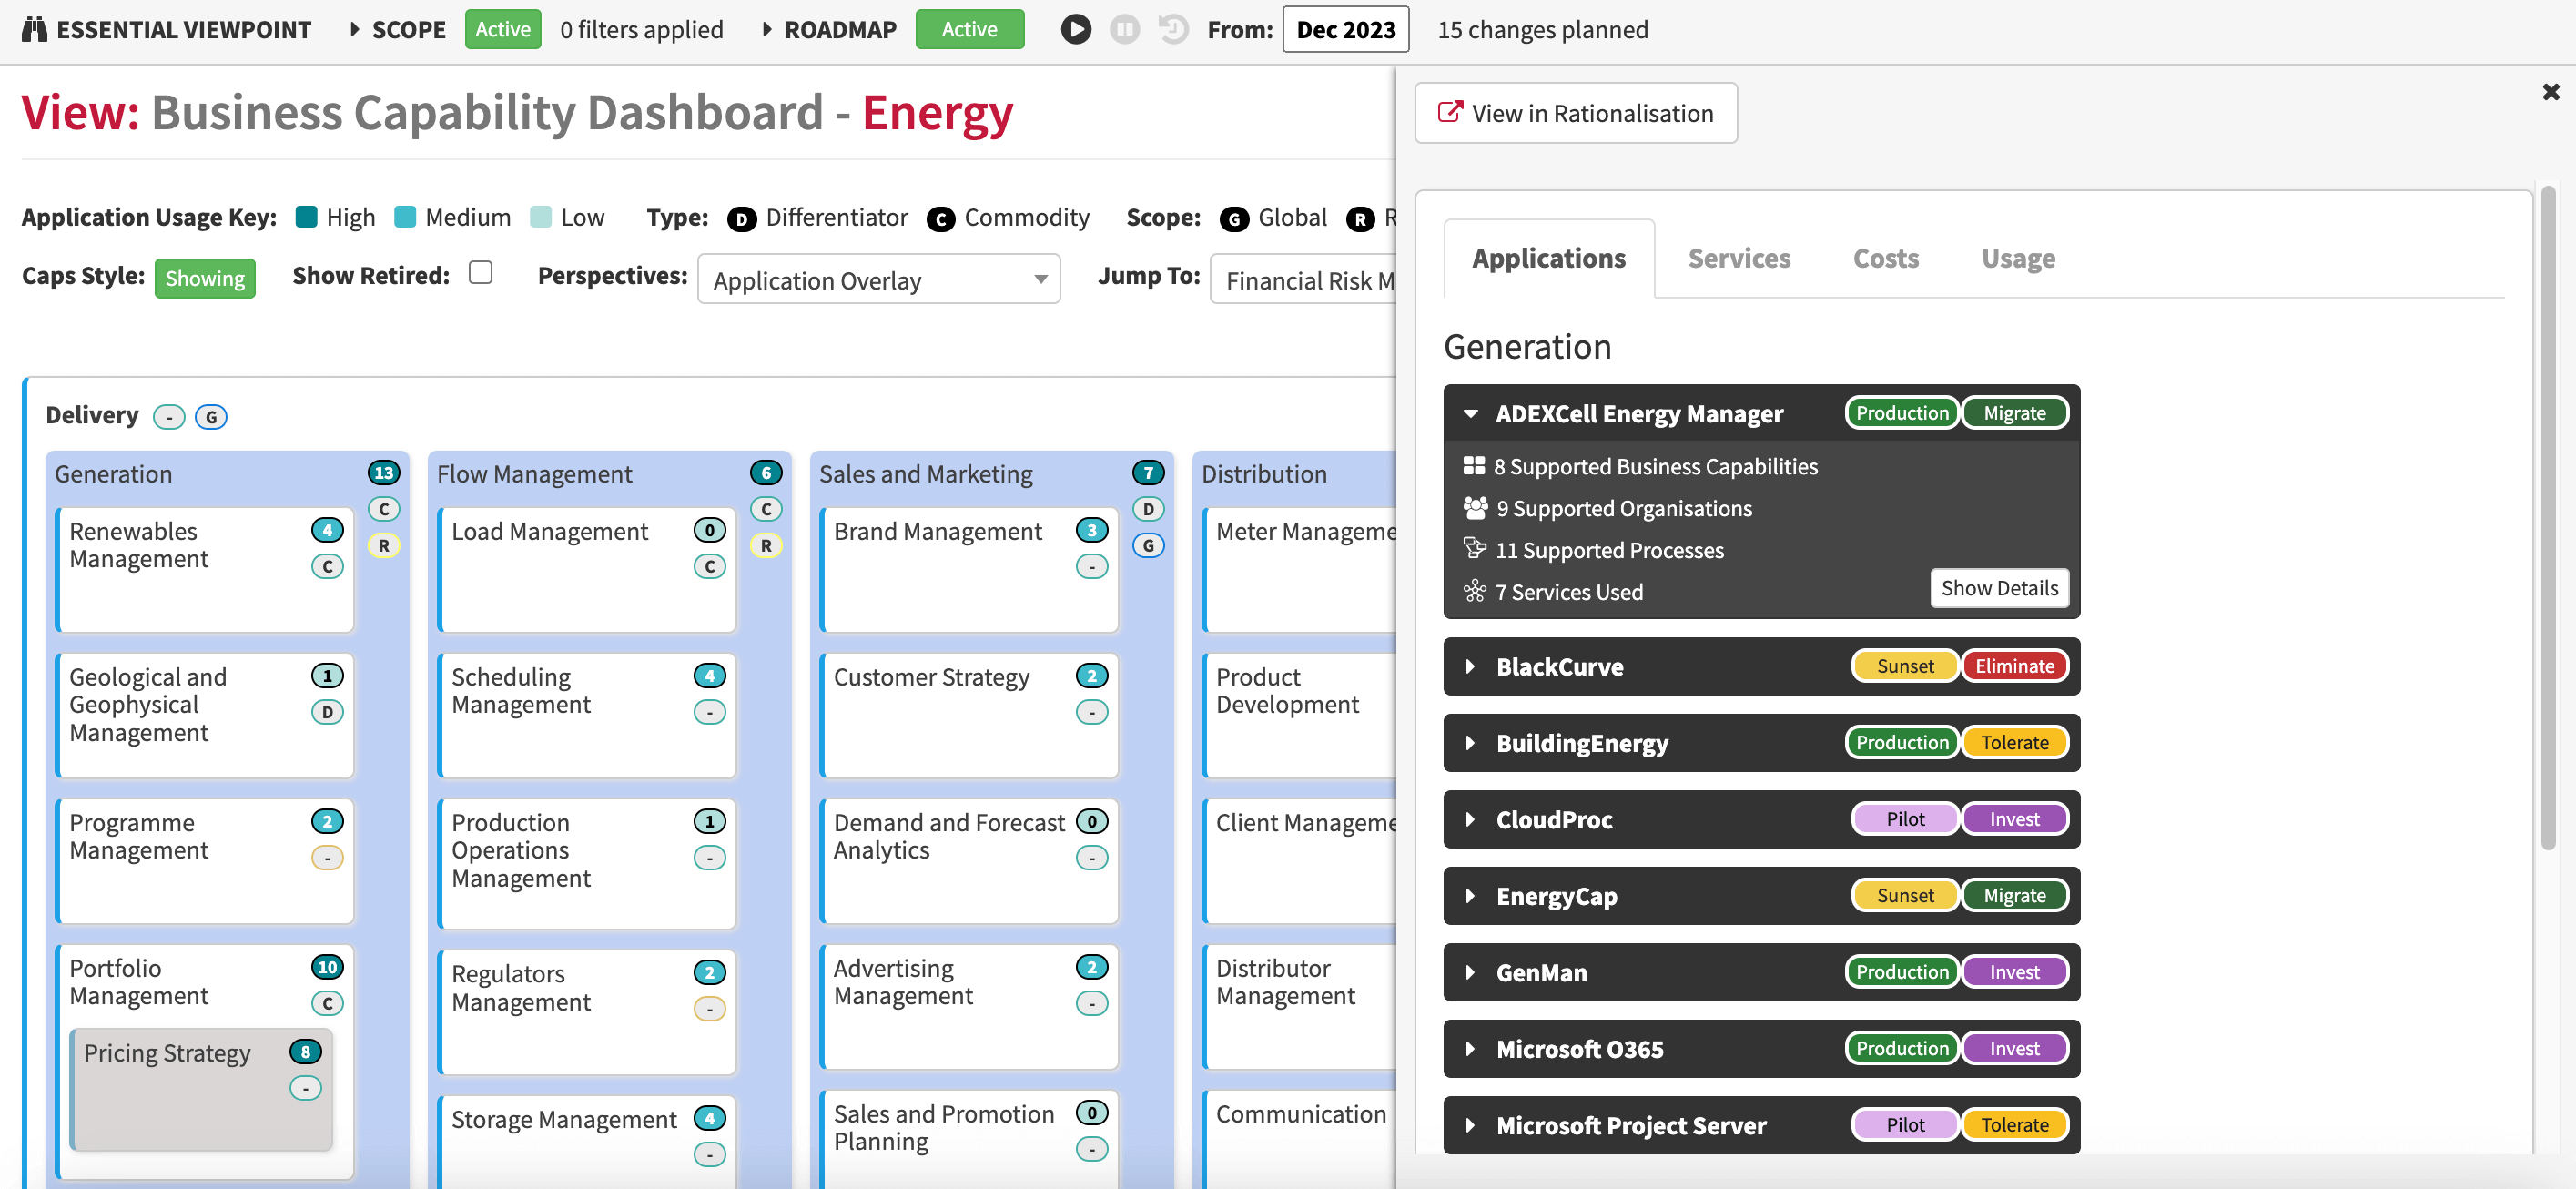Click the Show Details button
This screenshot has height=1189, width=2576.
pyautogui.click(x=1999, y=588)
